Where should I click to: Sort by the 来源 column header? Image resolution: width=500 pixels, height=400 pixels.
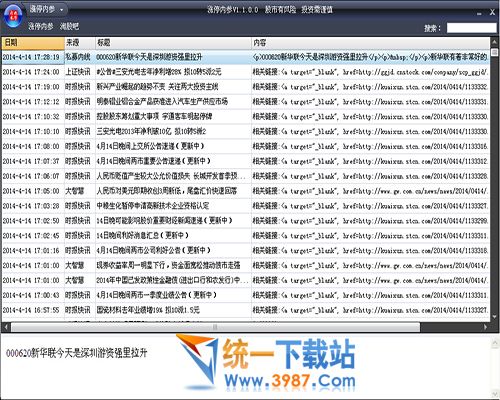point(80,43)
